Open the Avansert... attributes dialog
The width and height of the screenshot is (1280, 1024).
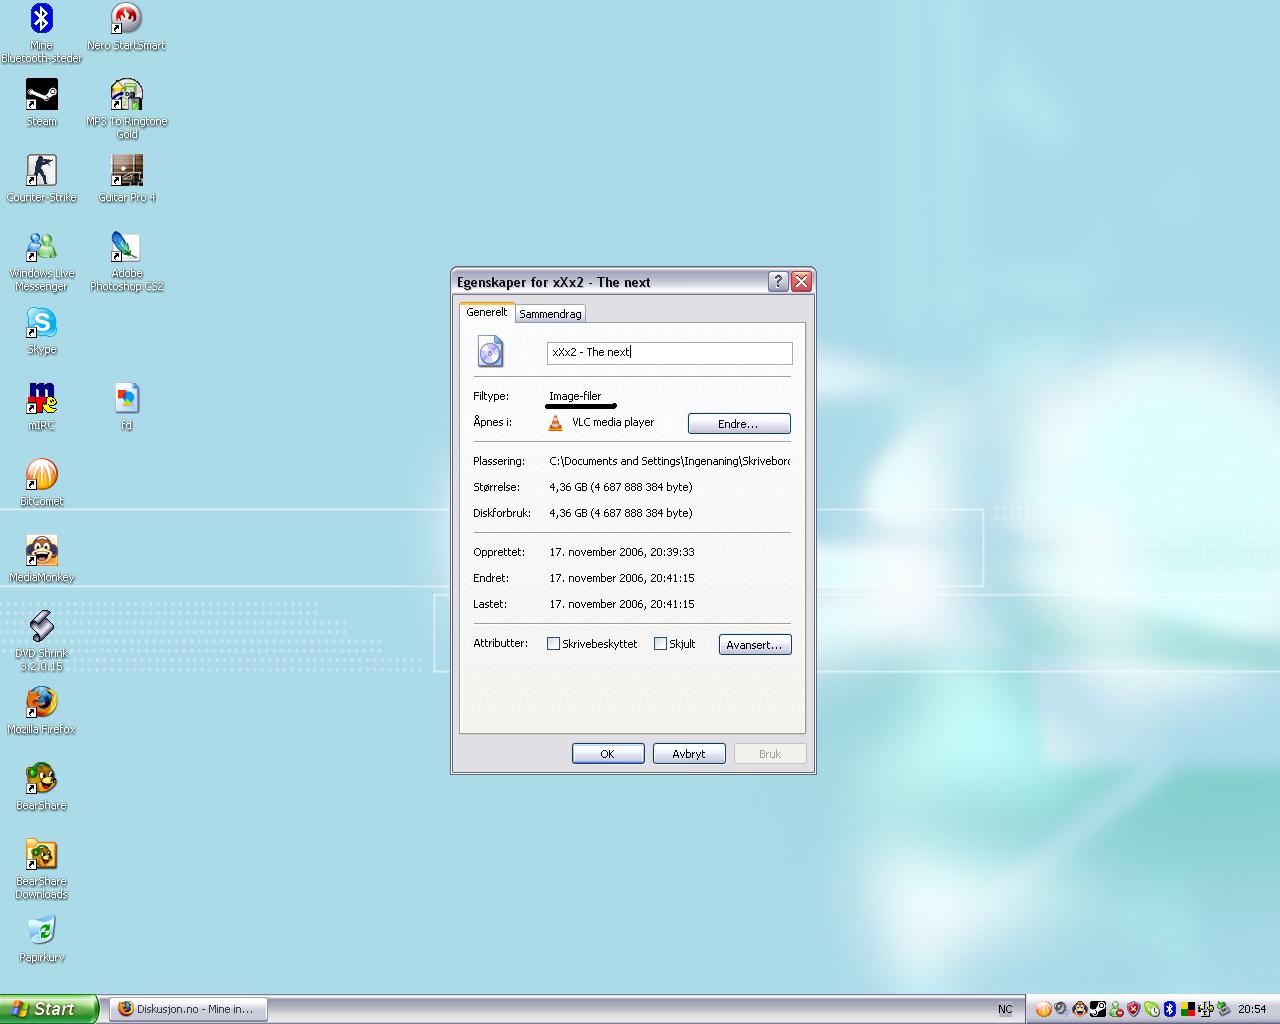[754, 645]
